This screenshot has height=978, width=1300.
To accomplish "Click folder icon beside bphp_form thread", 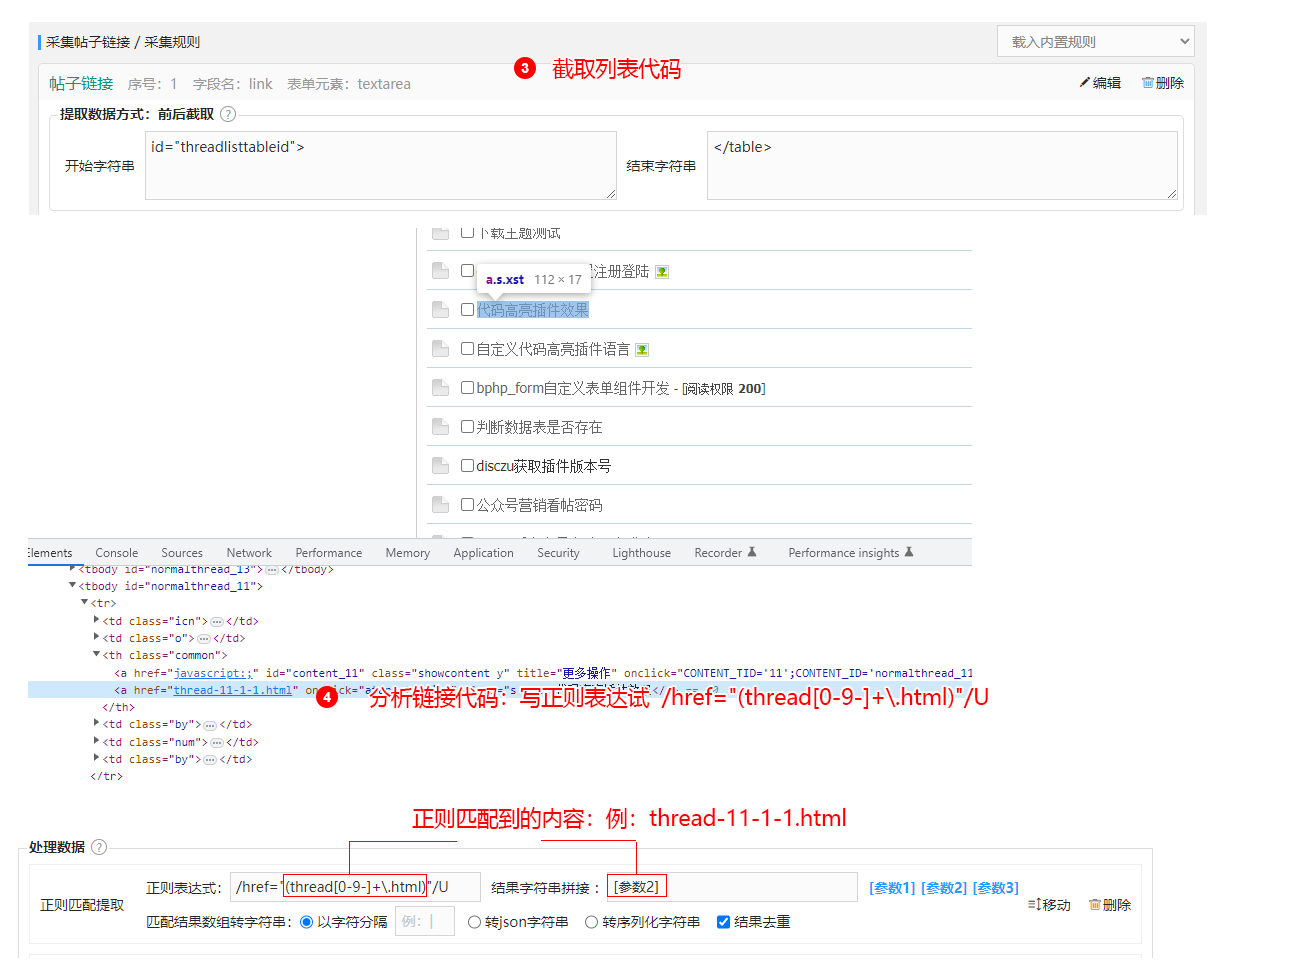I will pos(440,388).
